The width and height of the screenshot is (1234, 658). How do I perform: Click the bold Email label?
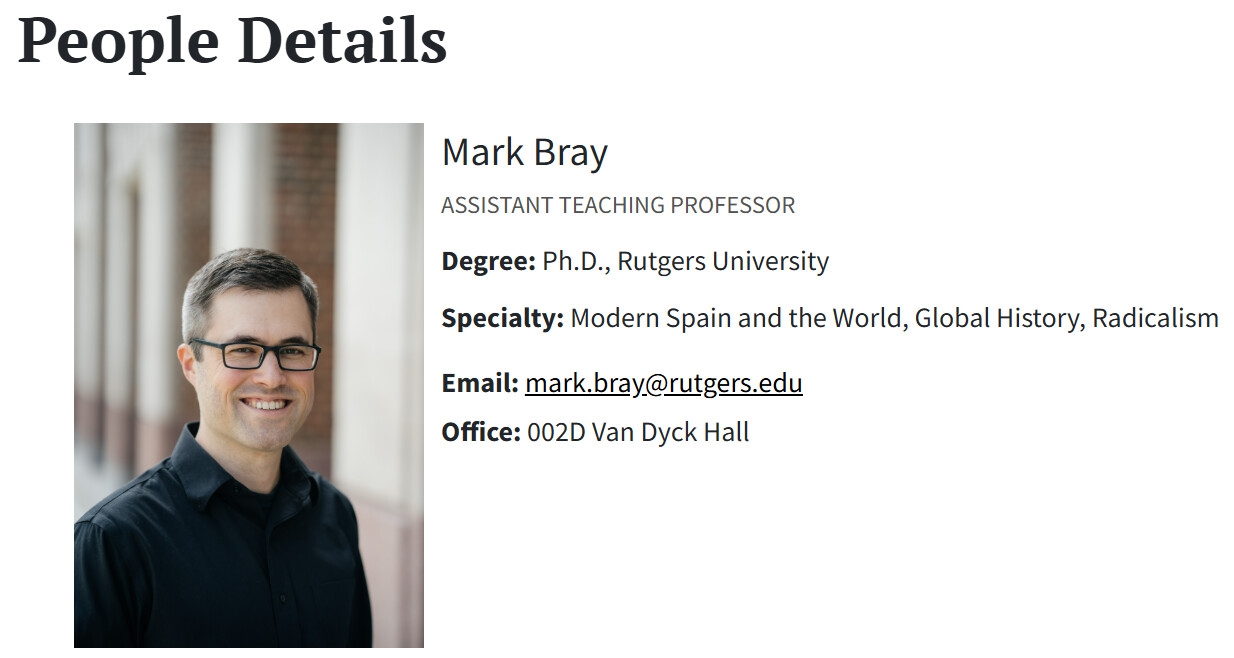click(x=479, y=383)
